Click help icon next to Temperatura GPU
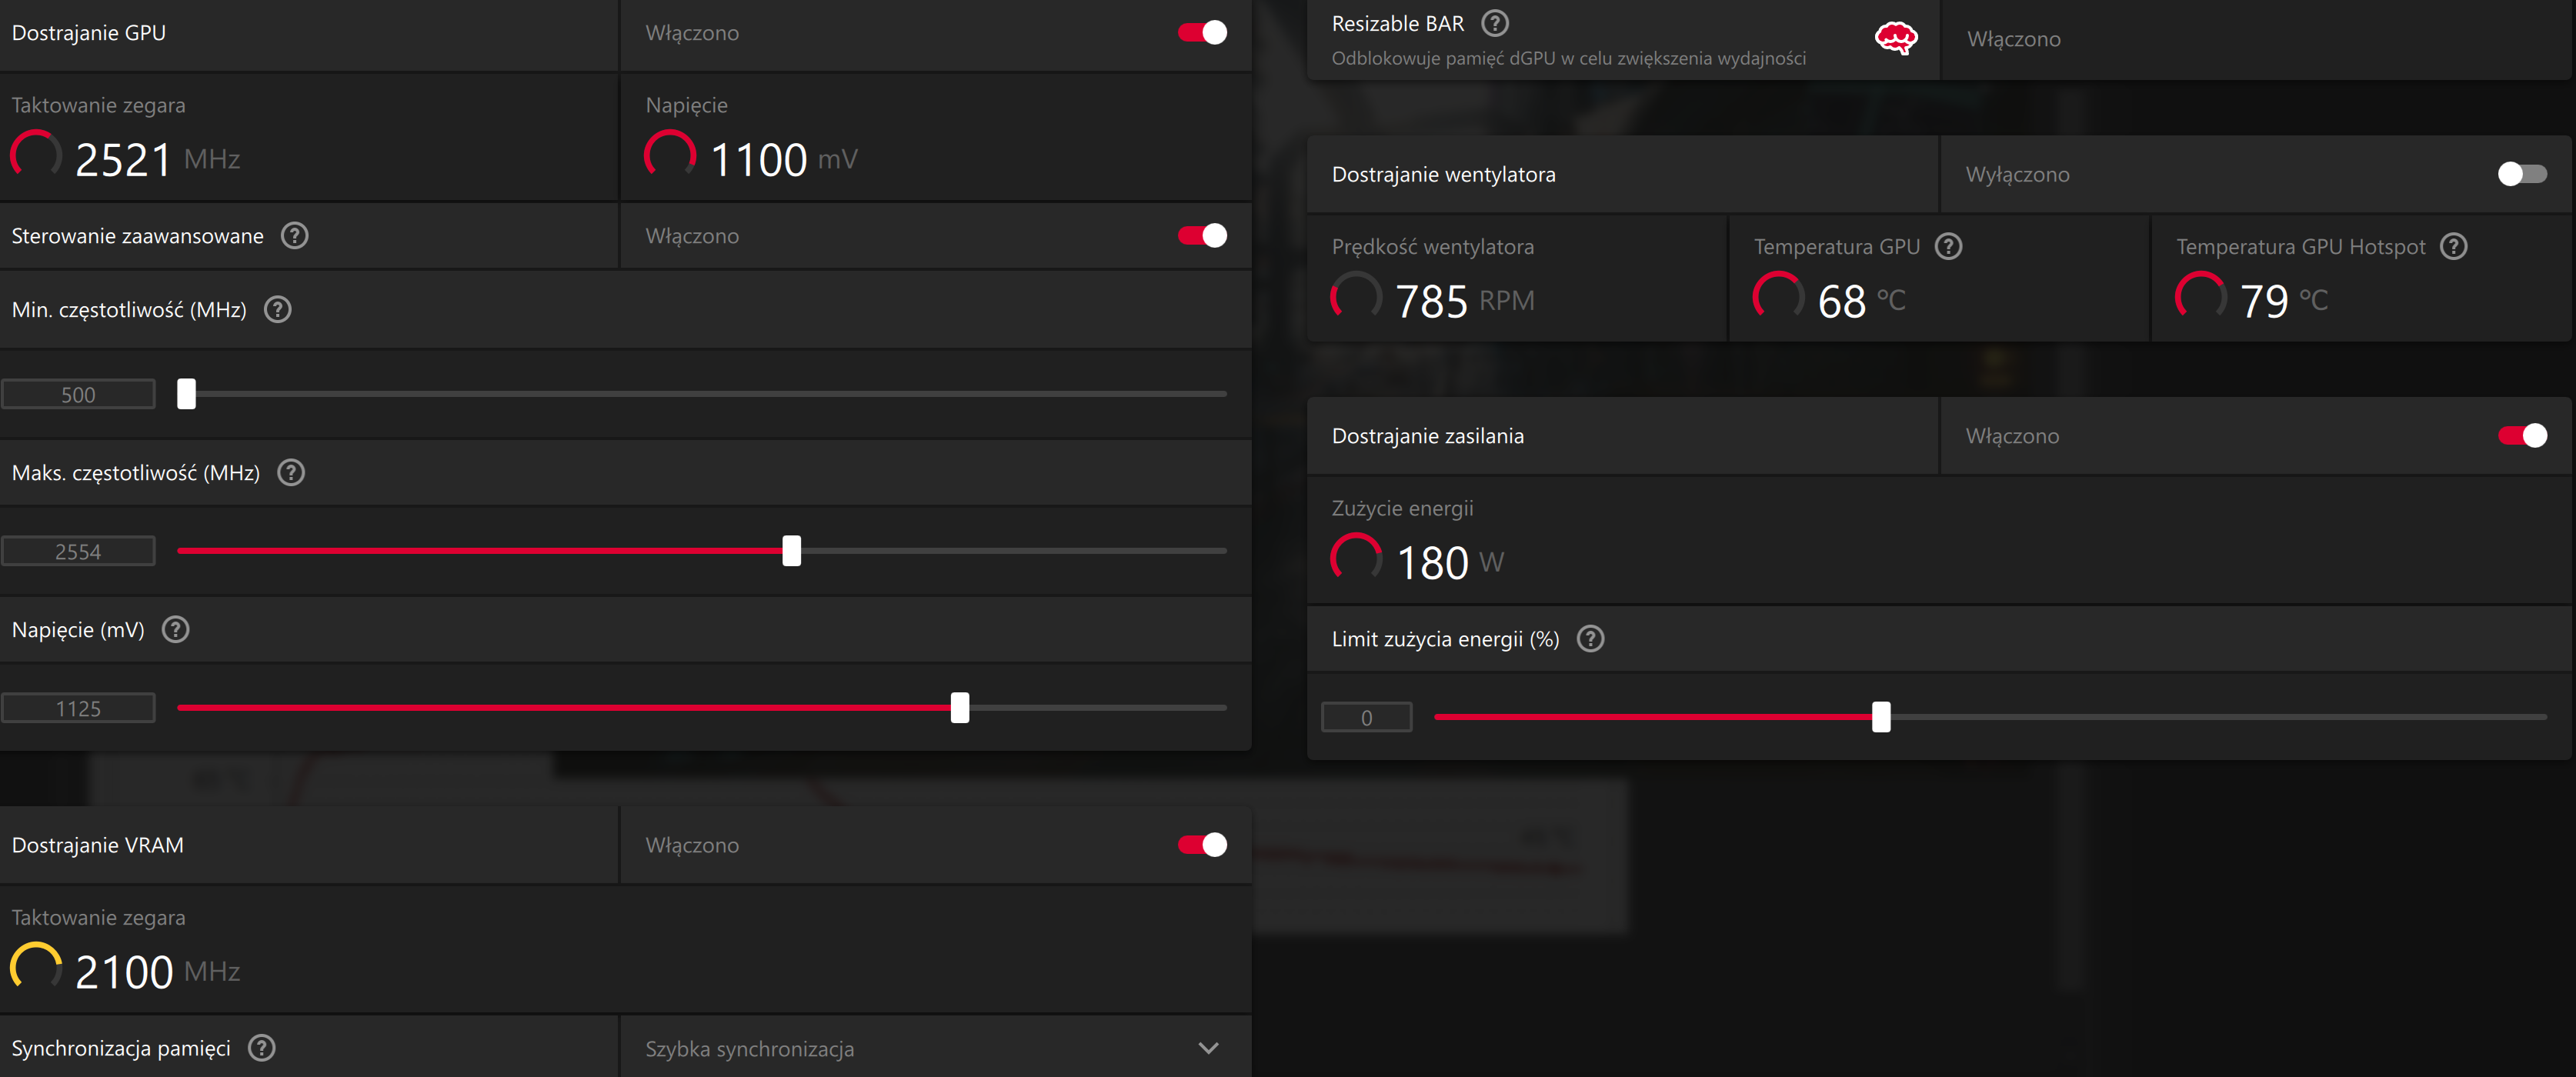 pyautogui.click(x=1948, y=246)
